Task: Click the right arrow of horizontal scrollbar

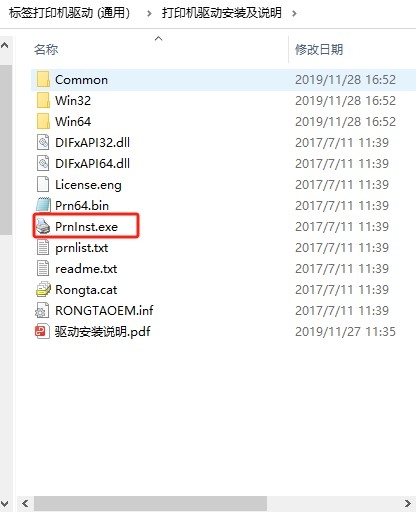Action: (x=407, y=503)
